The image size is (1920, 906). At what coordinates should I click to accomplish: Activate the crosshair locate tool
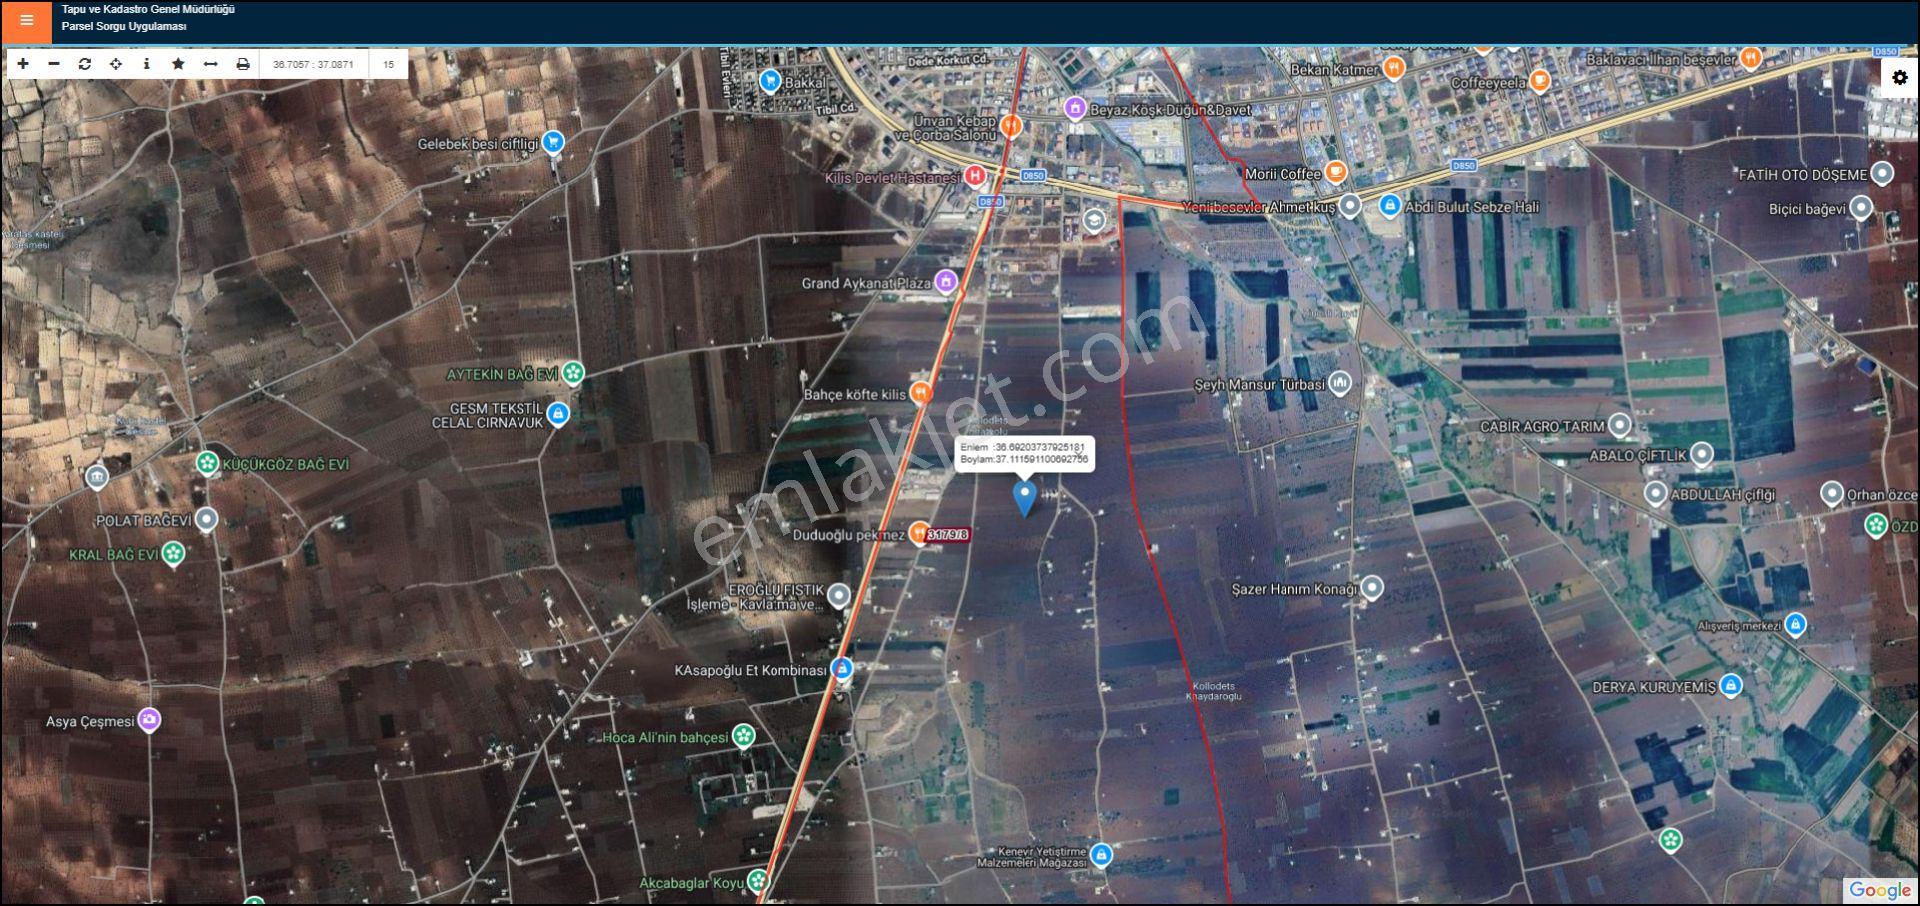coord(116,64)
